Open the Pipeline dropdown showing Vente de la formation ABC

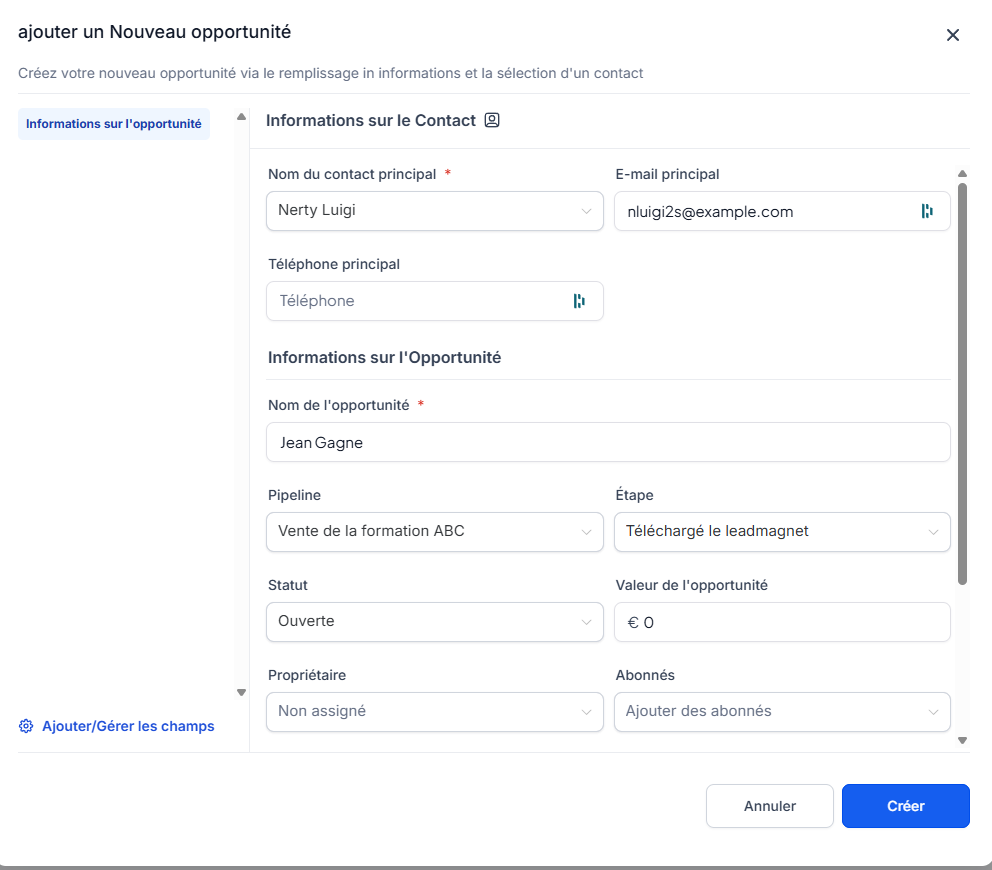point(435,531)
